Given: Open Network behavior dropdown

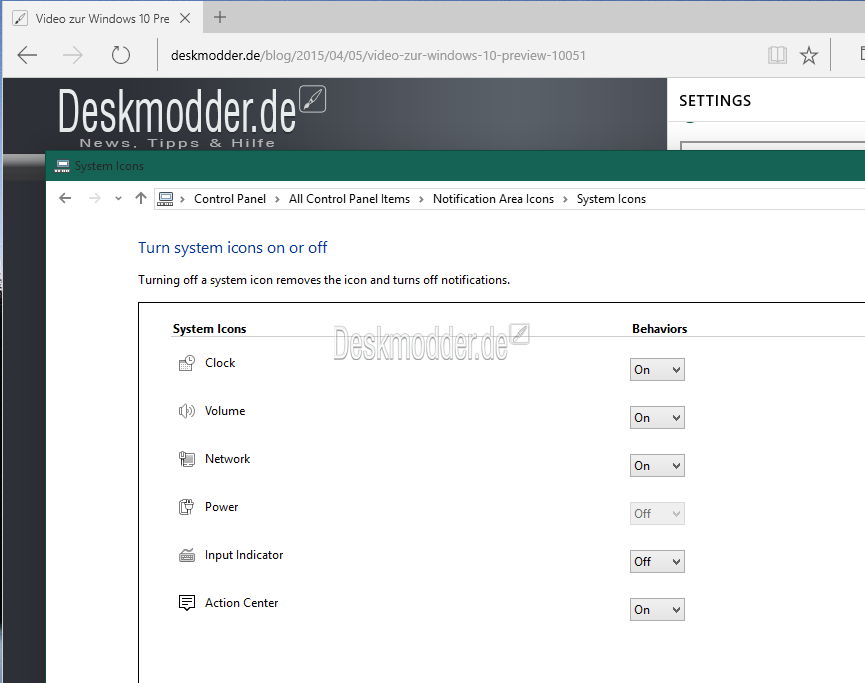Looking at the screenshot, I should (x=657, y=466).
